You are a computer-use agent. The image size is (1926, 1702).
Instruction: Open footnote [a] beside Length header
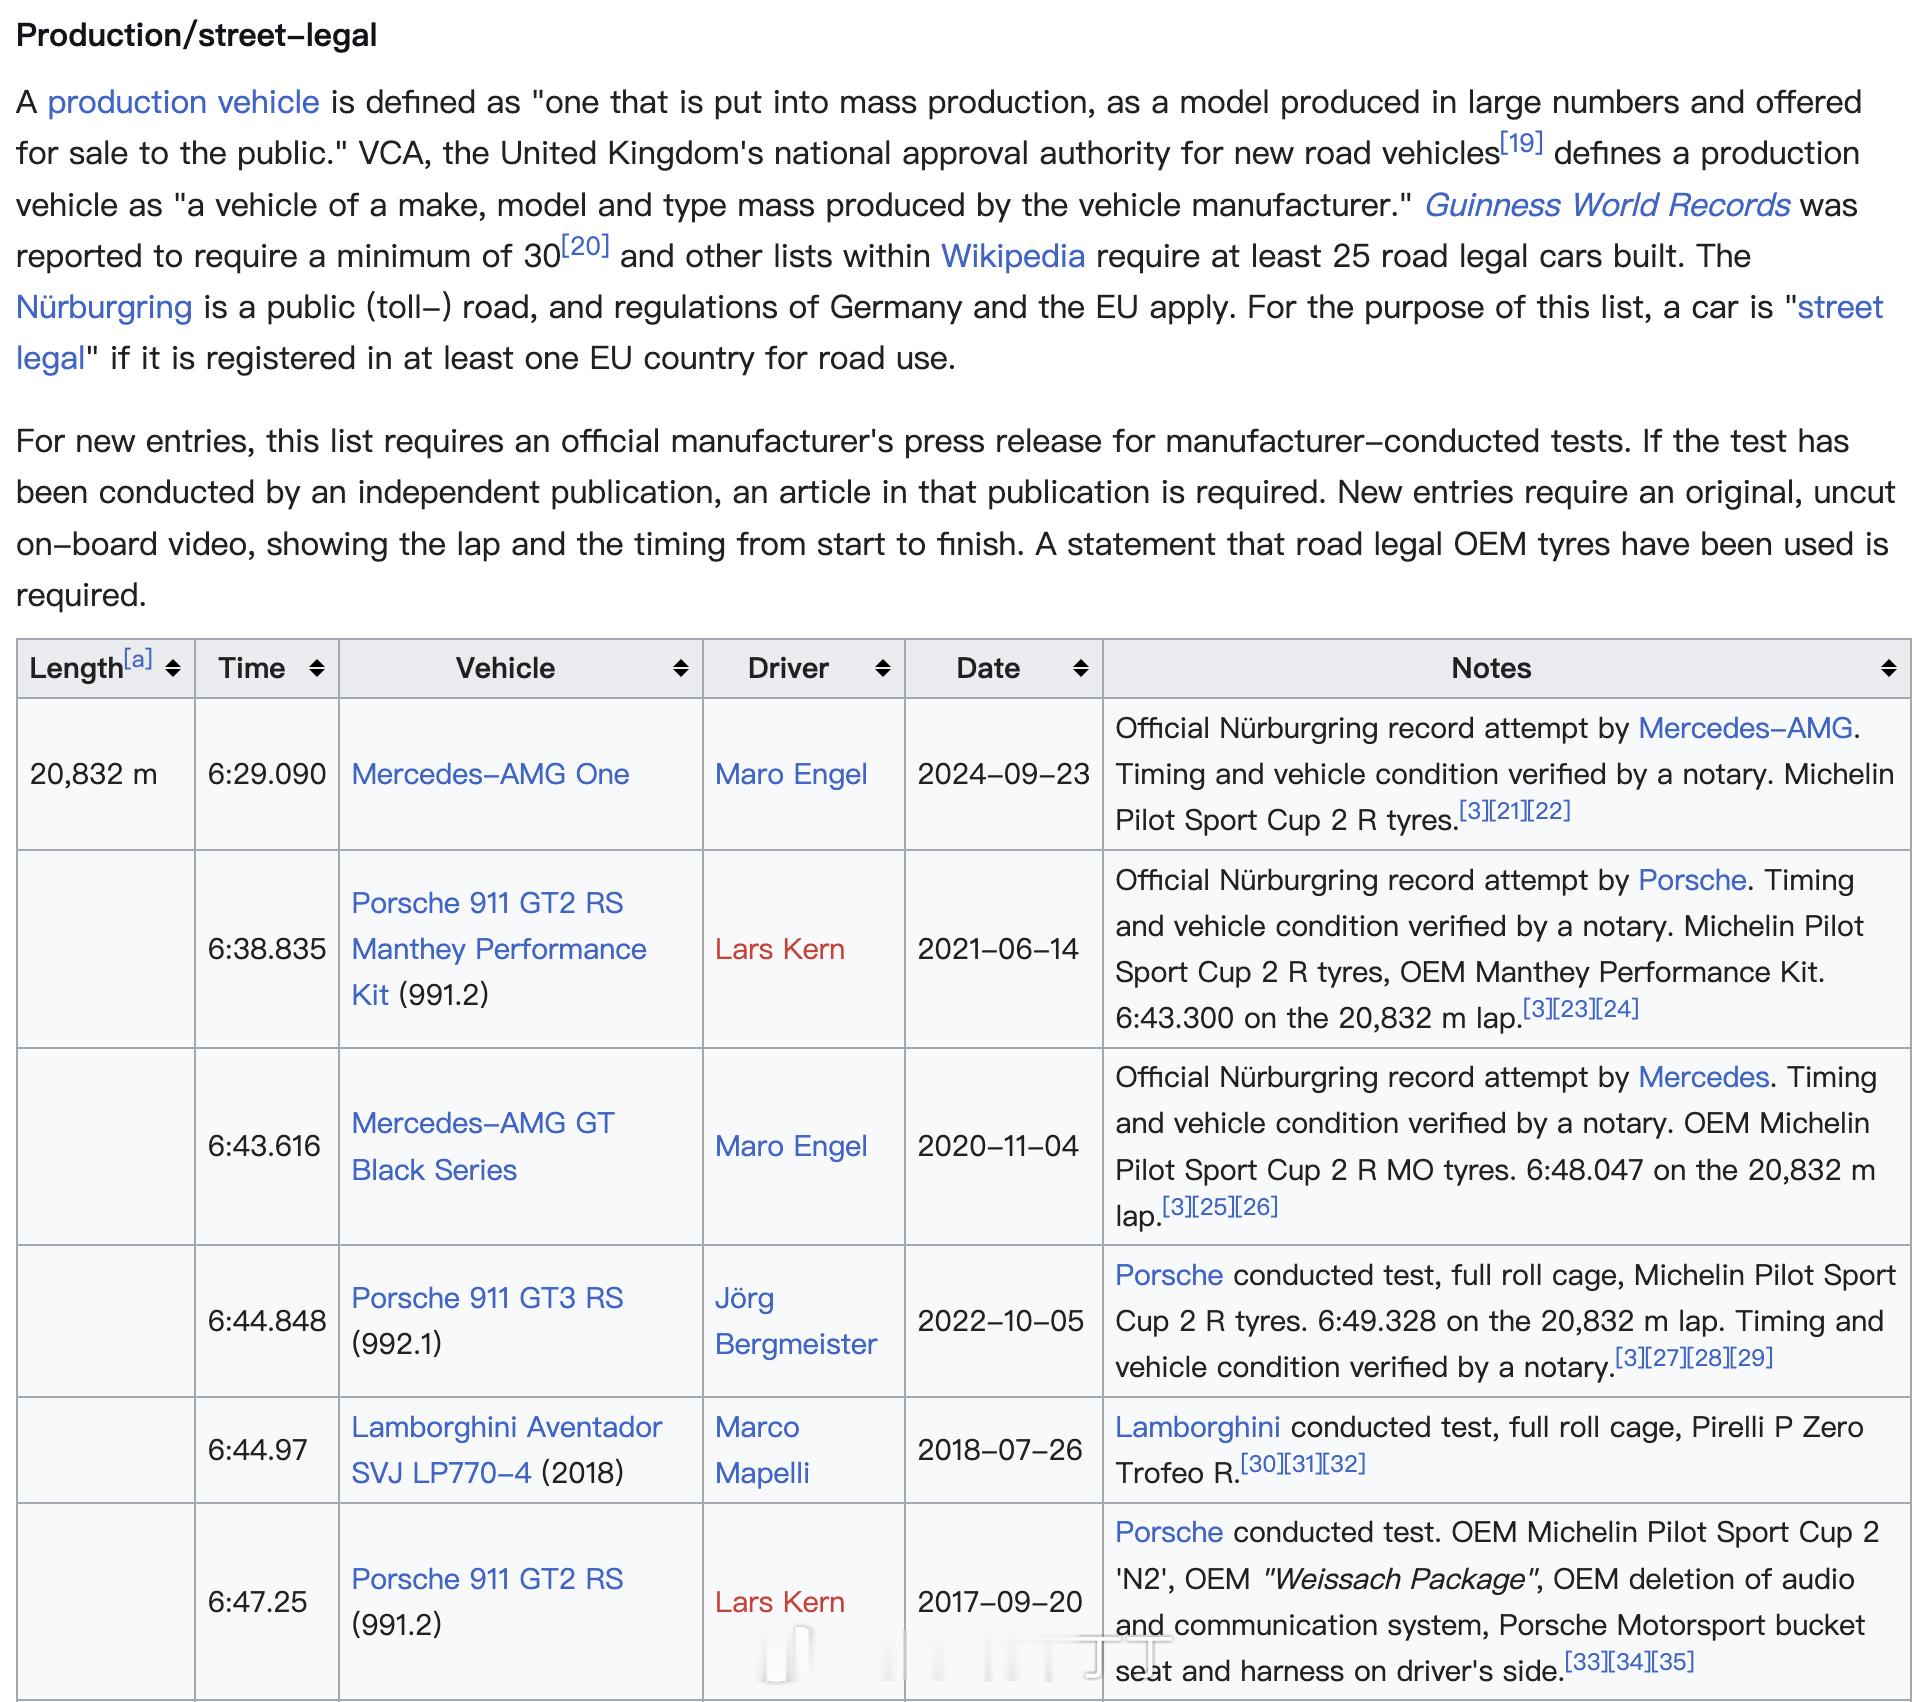coord(138,659)
